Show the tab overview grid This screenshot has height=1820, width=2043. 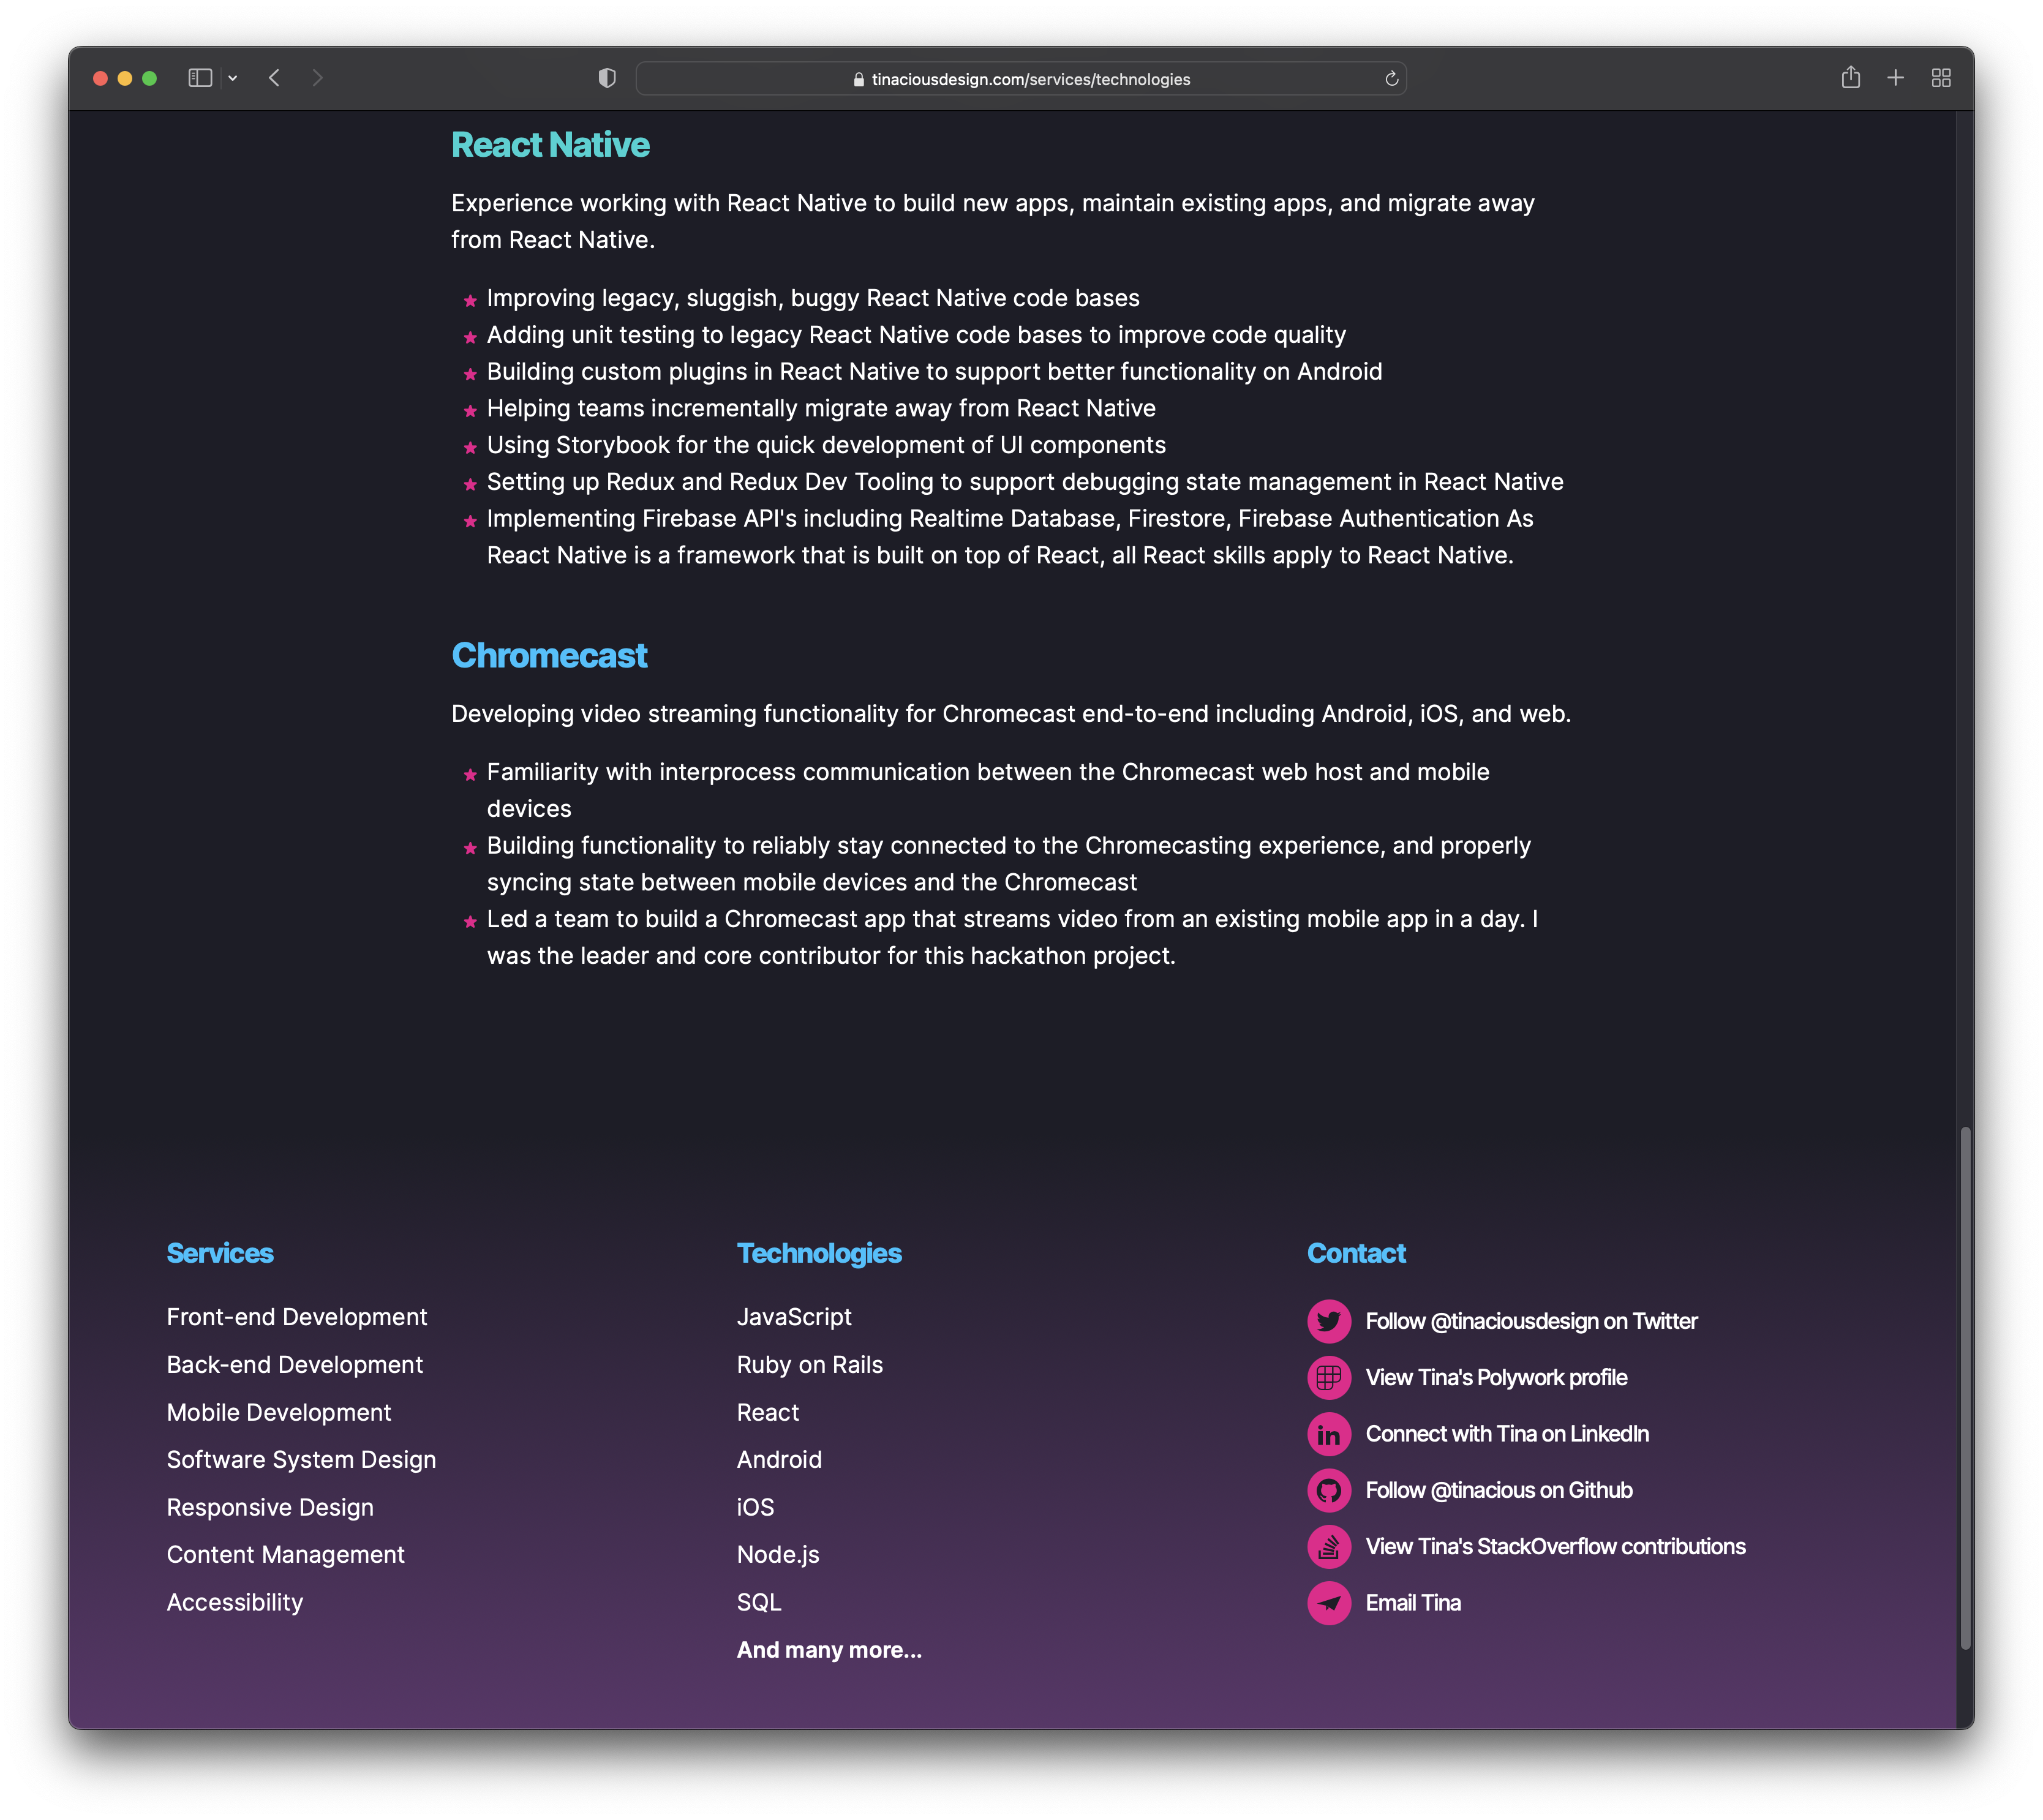tap(1941, 78)
